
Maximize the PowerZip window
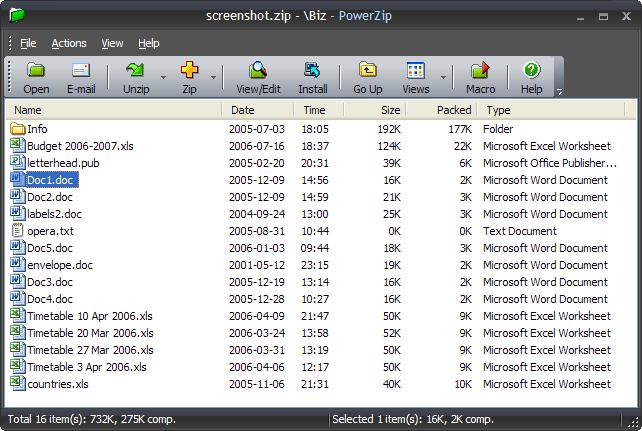(603, 16)
